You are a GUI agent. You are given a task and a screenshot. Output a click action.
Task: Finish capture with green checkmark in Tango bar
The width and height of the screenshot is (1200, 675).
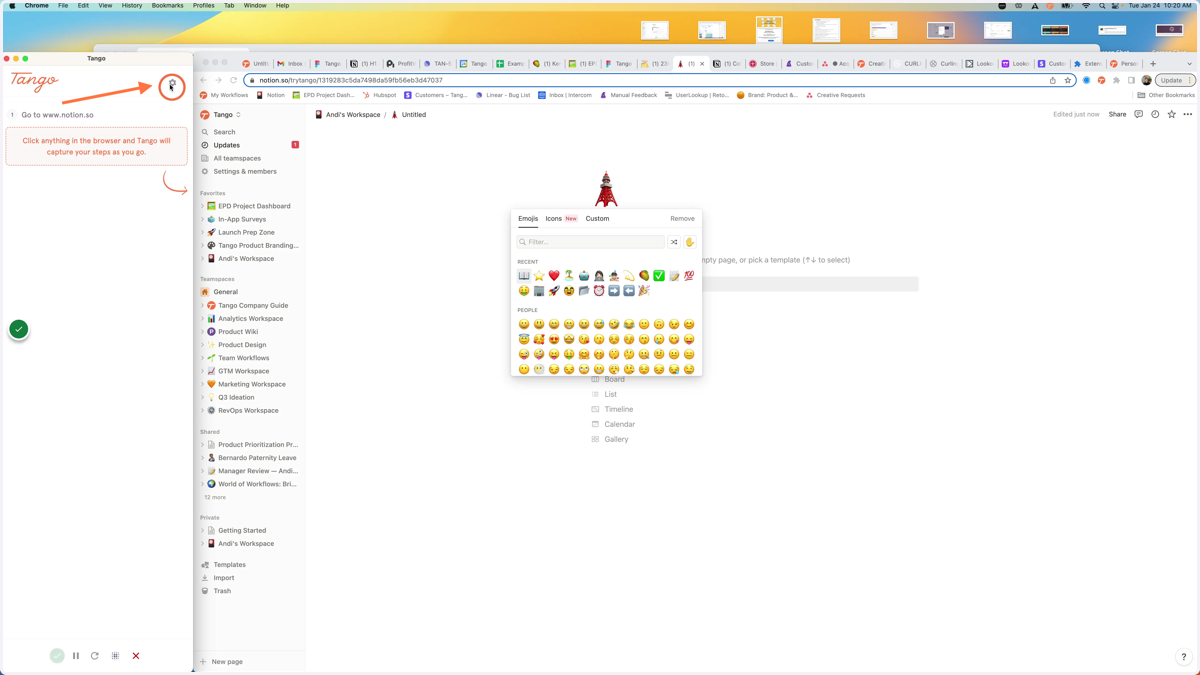[57, 656]
